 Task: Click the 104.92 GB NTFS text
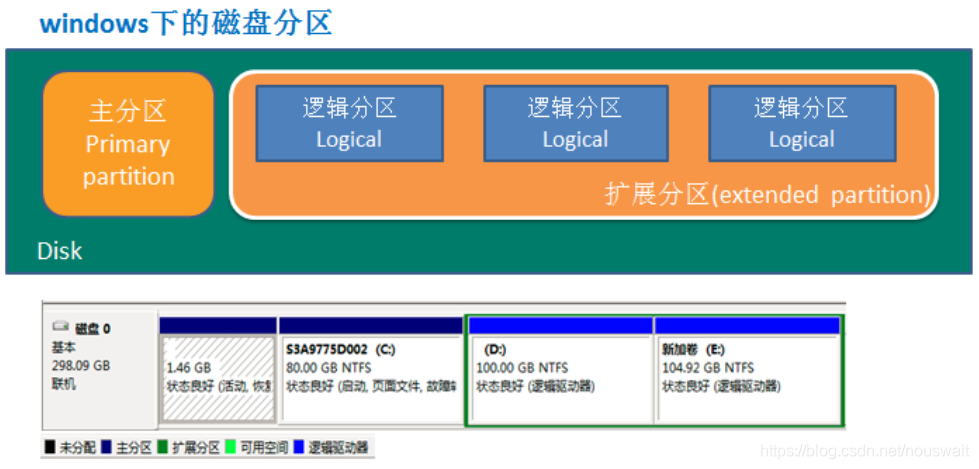click(x=707, y=368)
